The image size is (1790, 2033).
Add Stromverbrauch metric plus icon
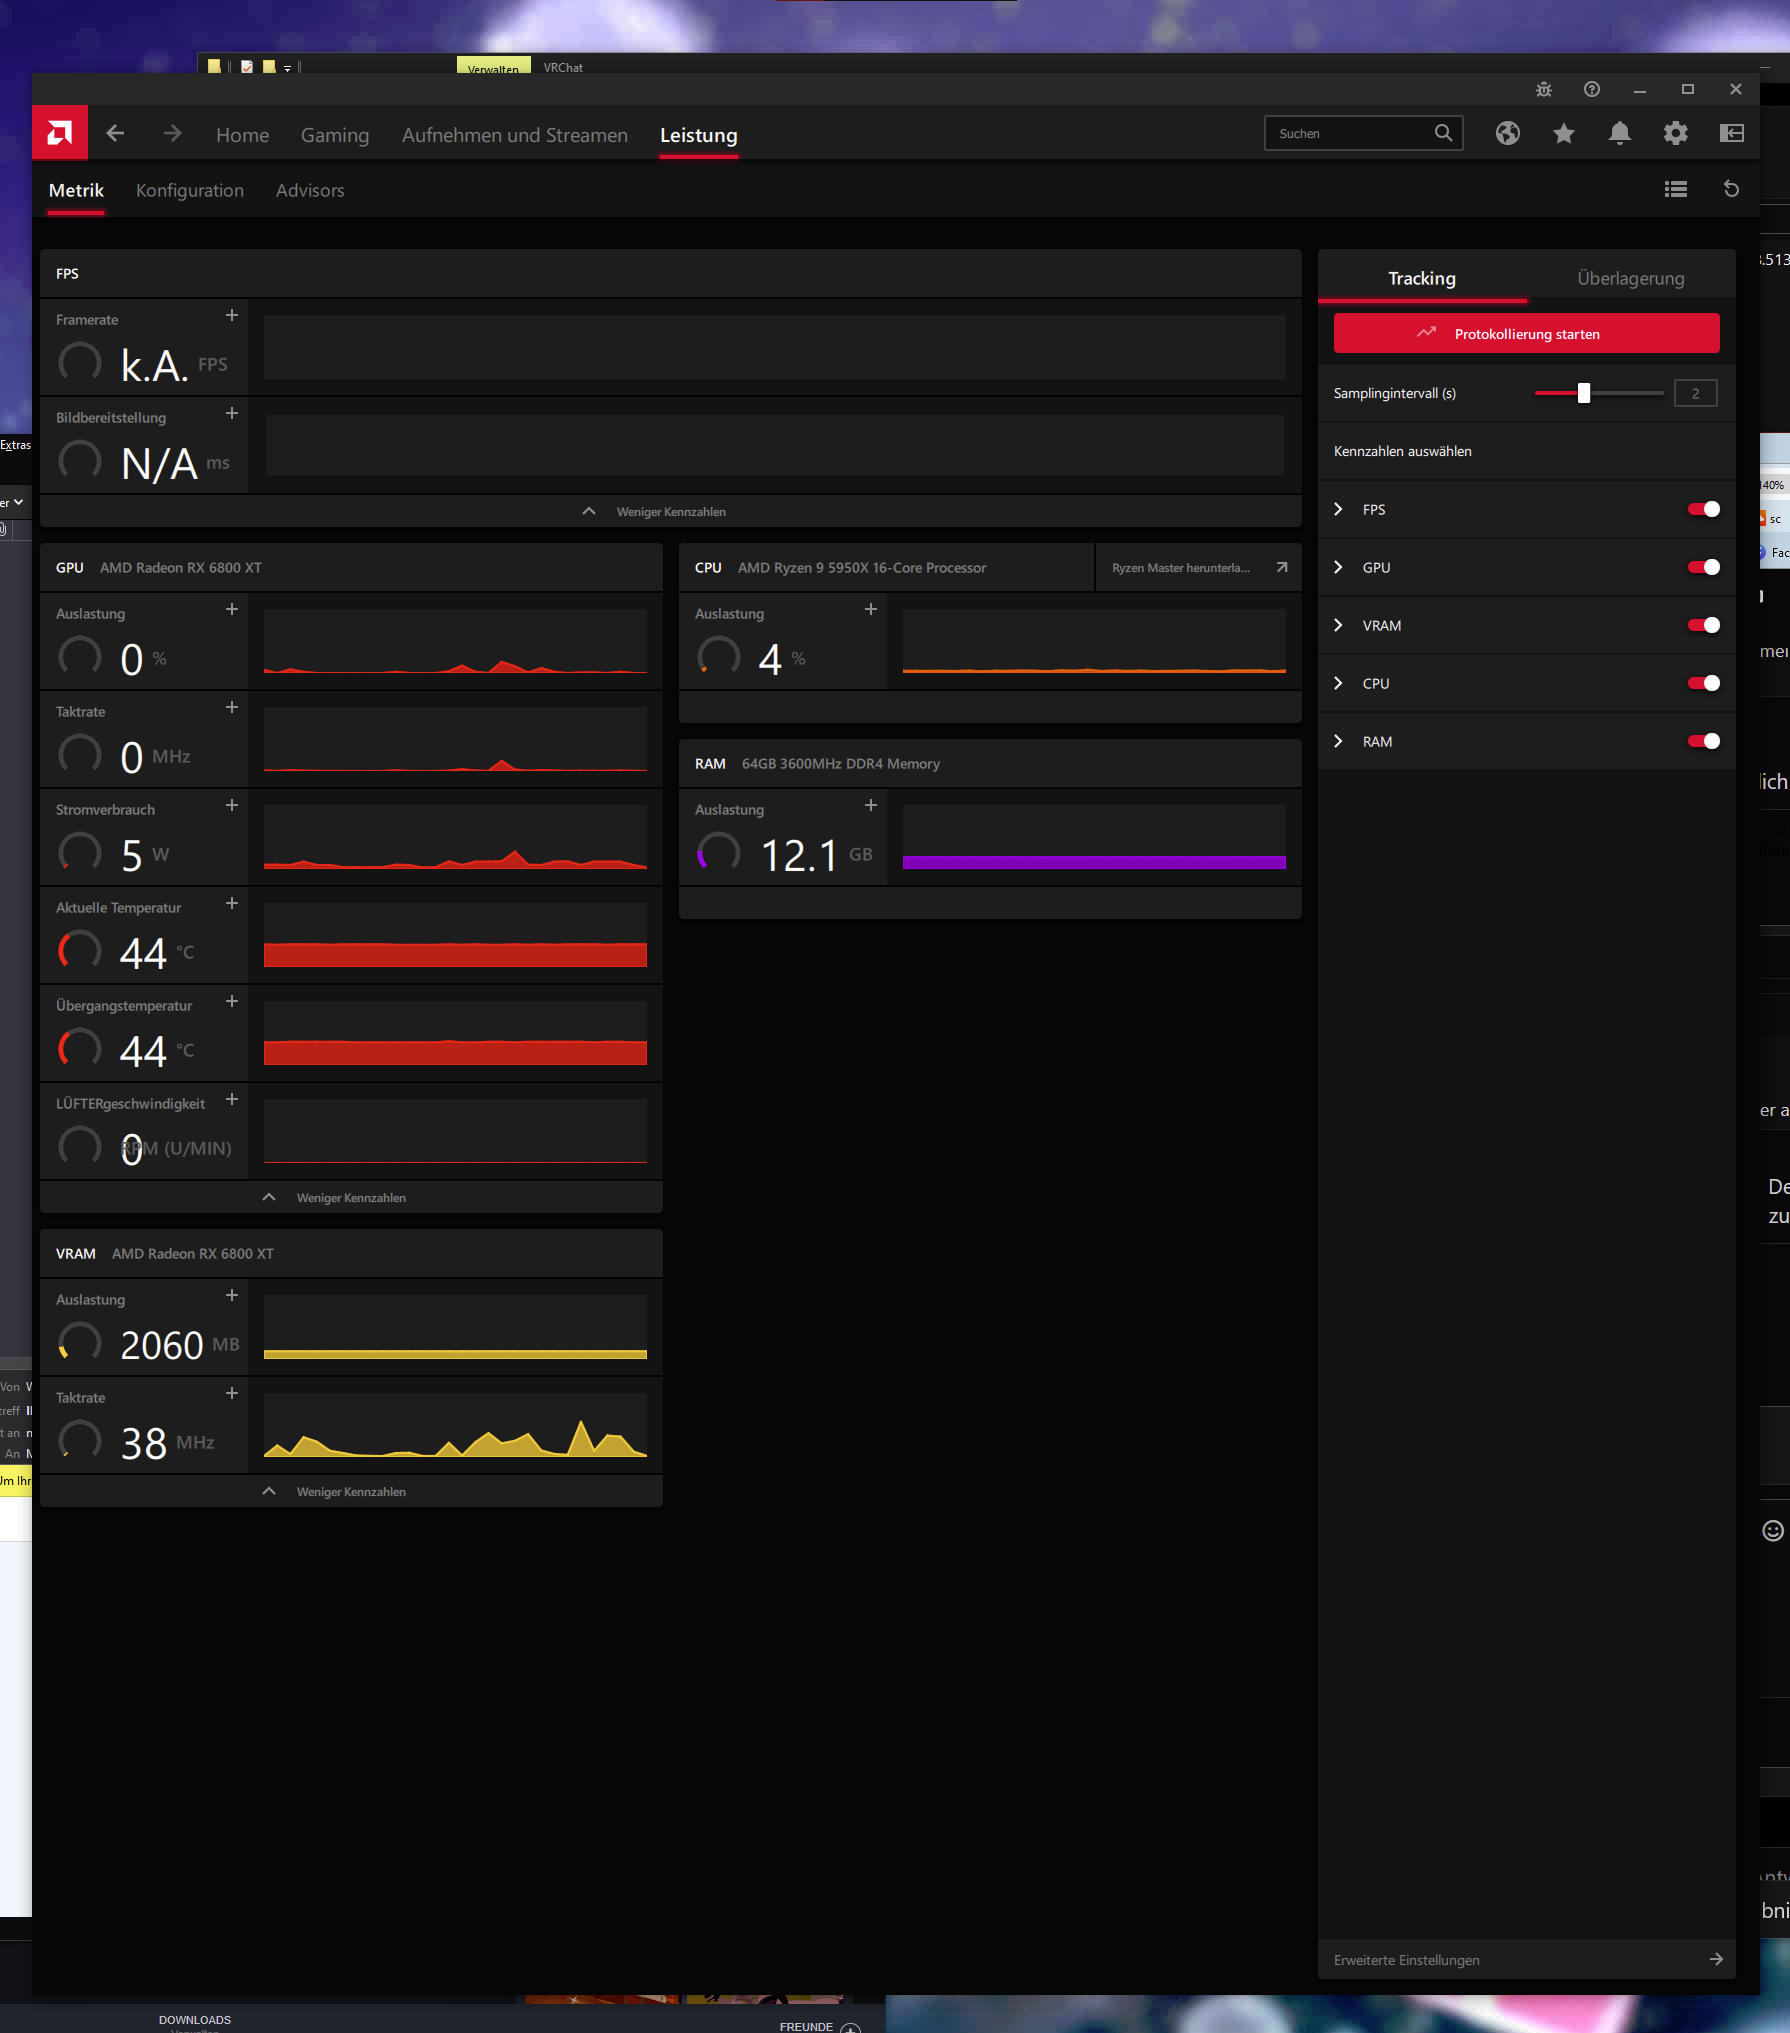coord(232,805)
